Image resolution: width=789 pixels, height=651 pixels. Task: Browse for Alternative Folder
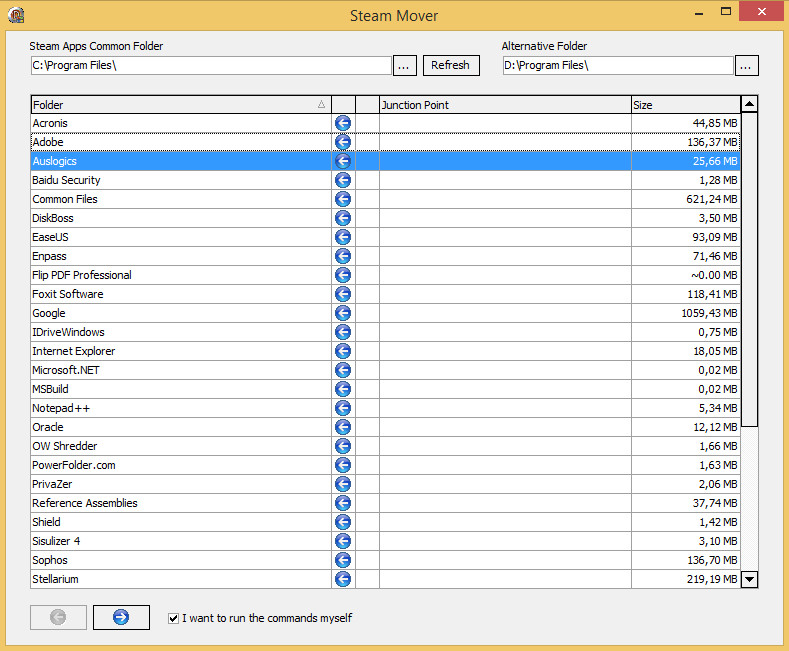(x=746, y=65)
